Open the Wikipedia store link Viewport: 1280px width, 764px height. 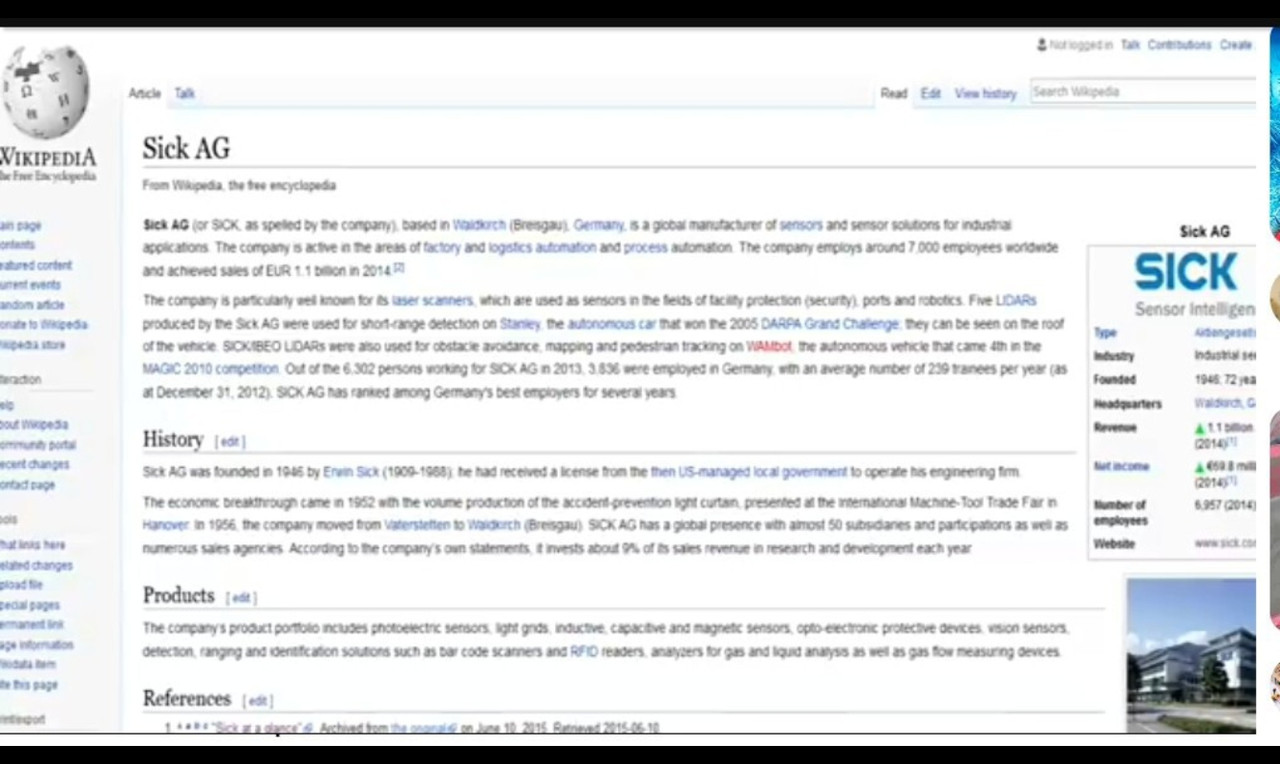32,345
